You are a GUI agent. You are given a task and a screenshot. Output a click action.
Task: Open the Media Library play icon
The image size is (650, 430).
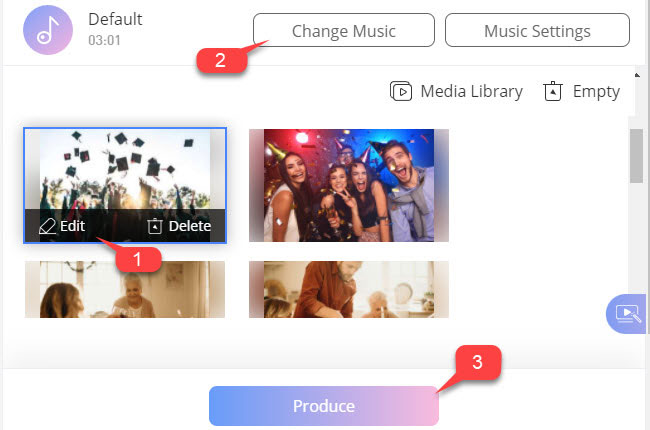pyautogui.click(x=401, y=91)
